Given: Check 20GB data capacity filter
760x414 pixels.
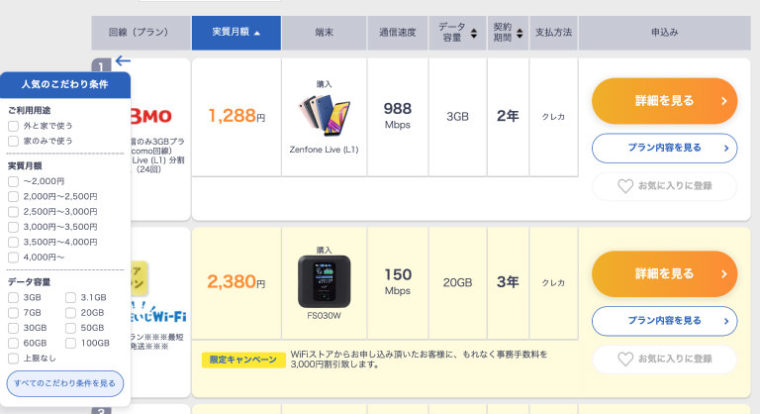Looking at the screenshot, I should (x=70, y=313).
